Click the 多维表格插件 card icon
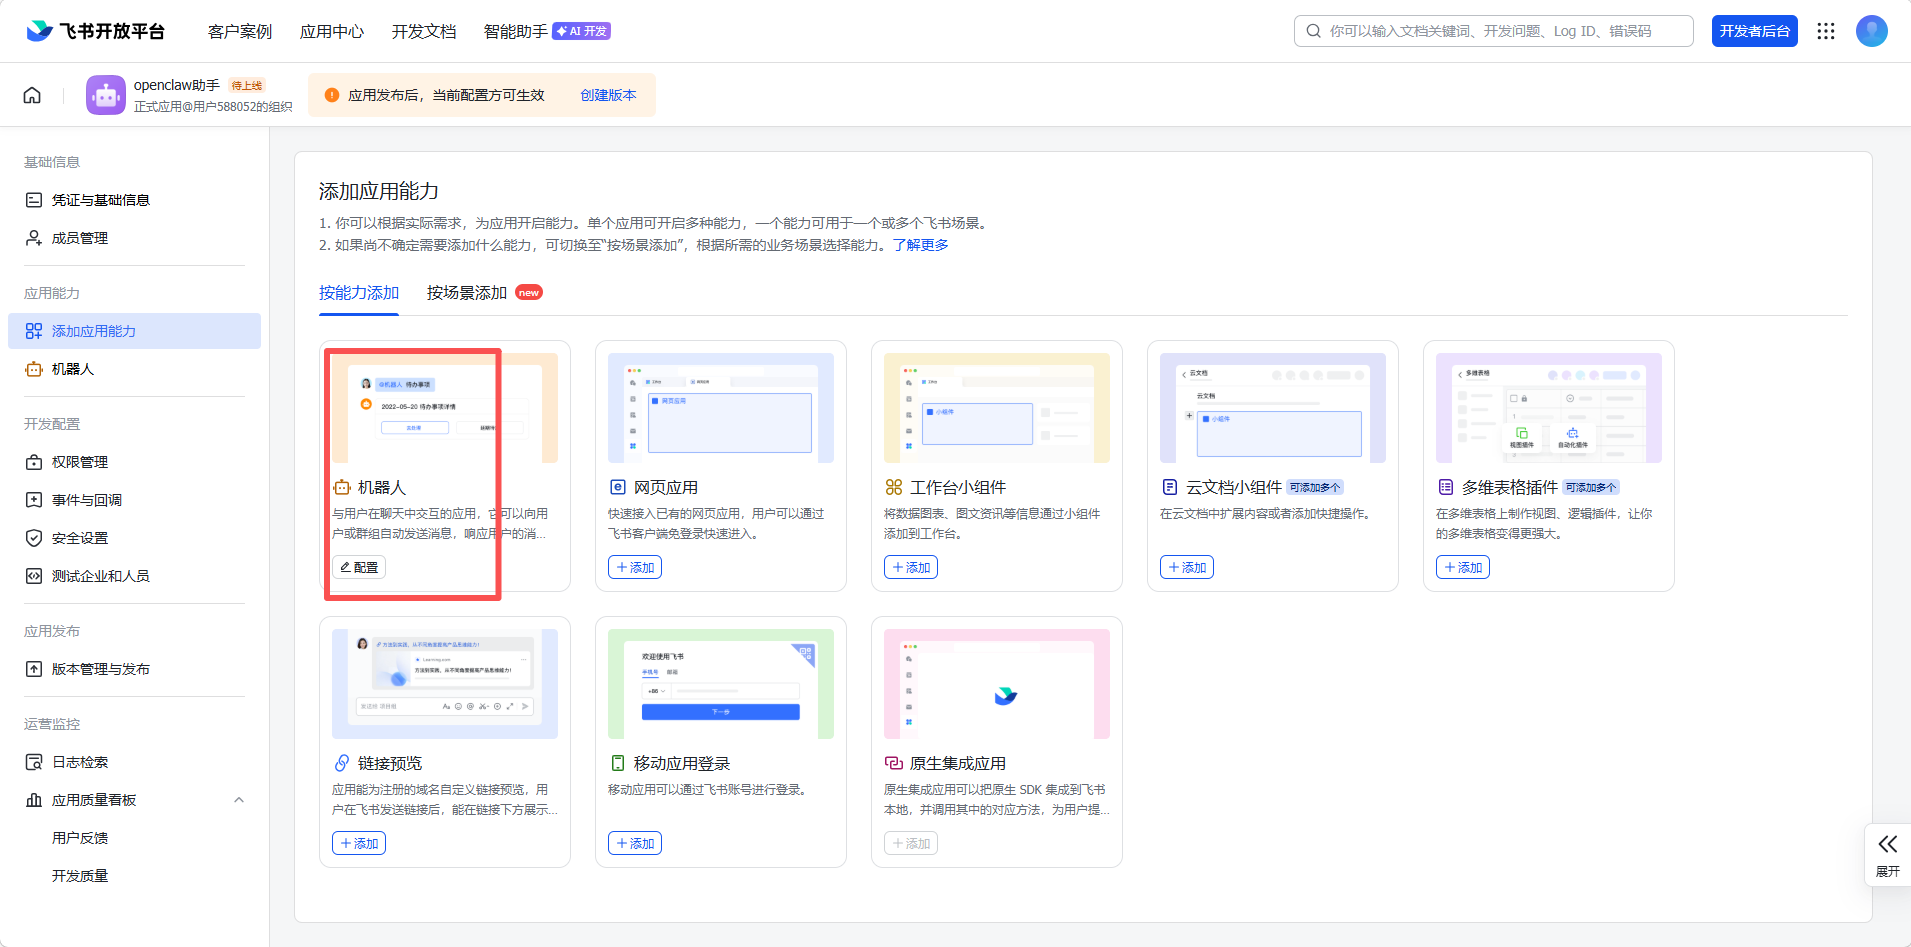 (1446, 487)
